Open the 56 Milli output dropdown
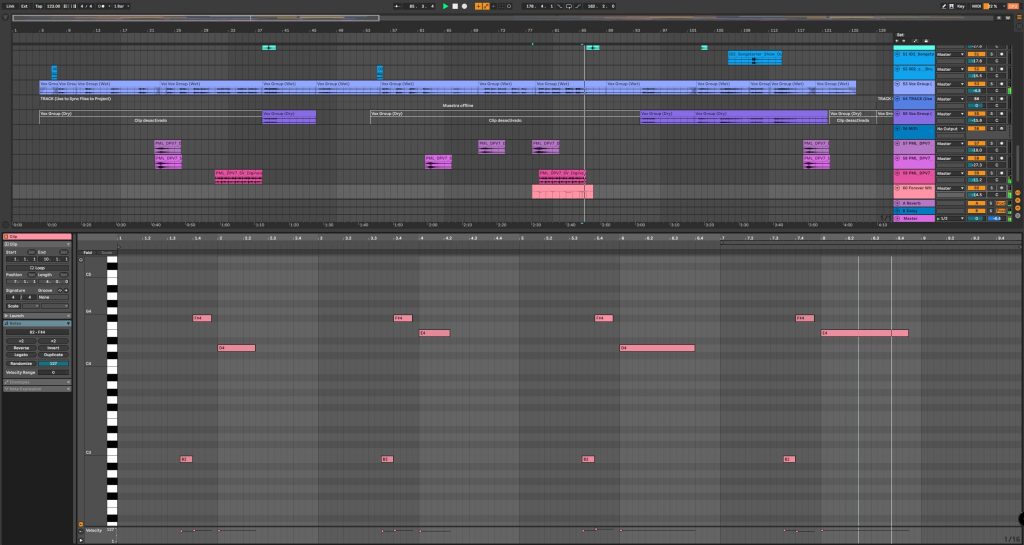The width and height of the screenshot is (1024, 545). [x=951, y=129]
